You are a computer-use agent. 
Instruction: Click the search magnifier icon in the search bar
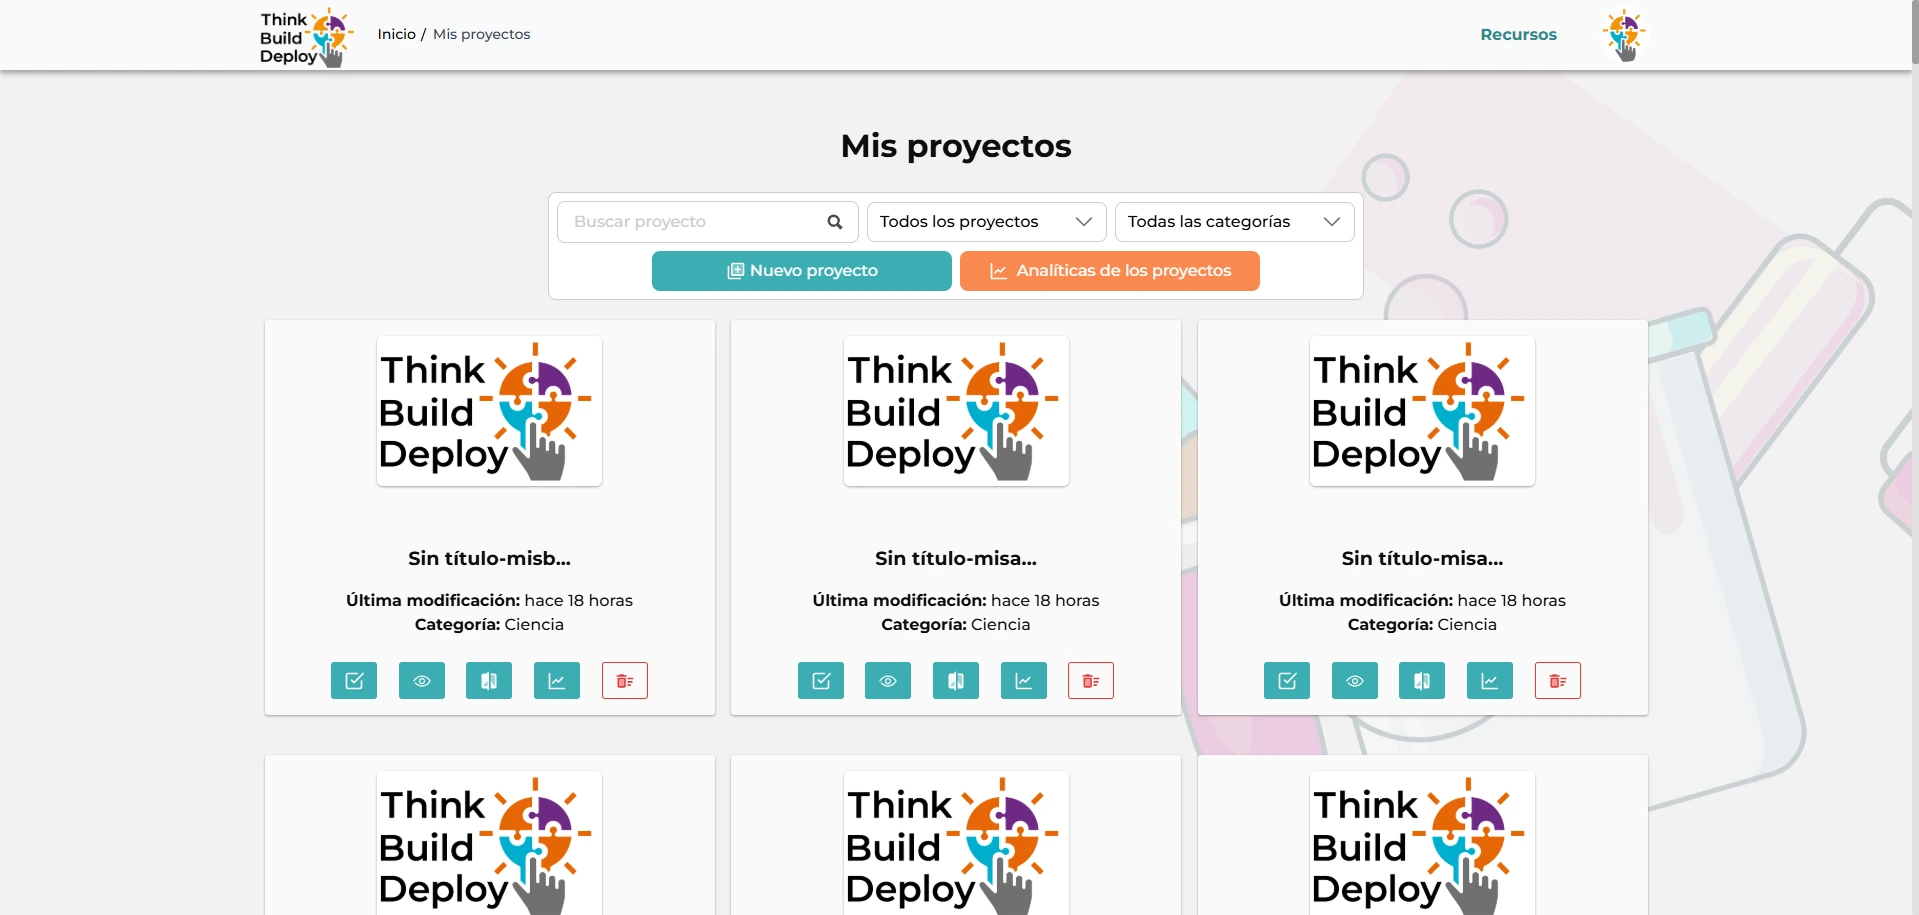835,221
